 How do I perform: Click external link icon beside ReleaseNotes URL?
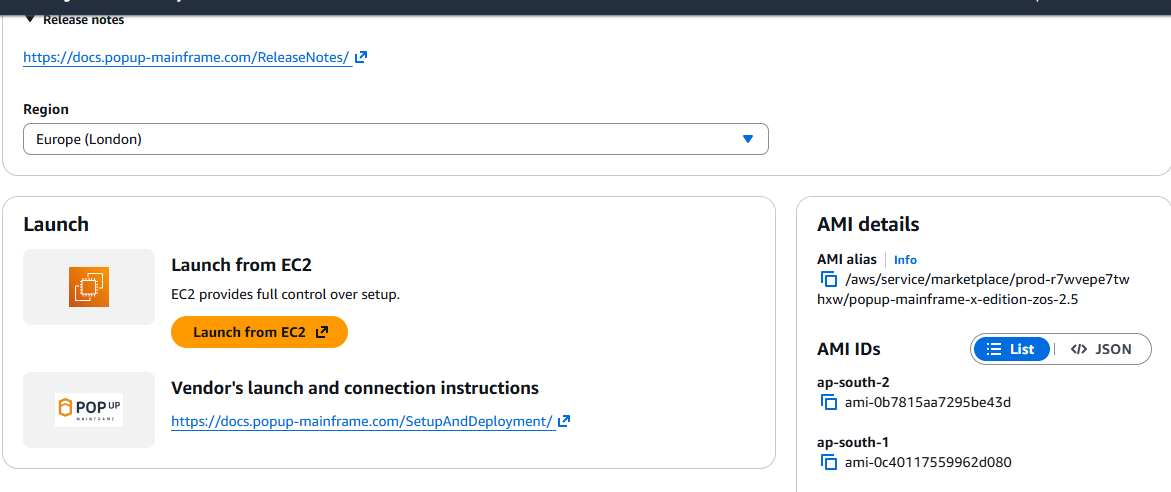pos(361,57)
